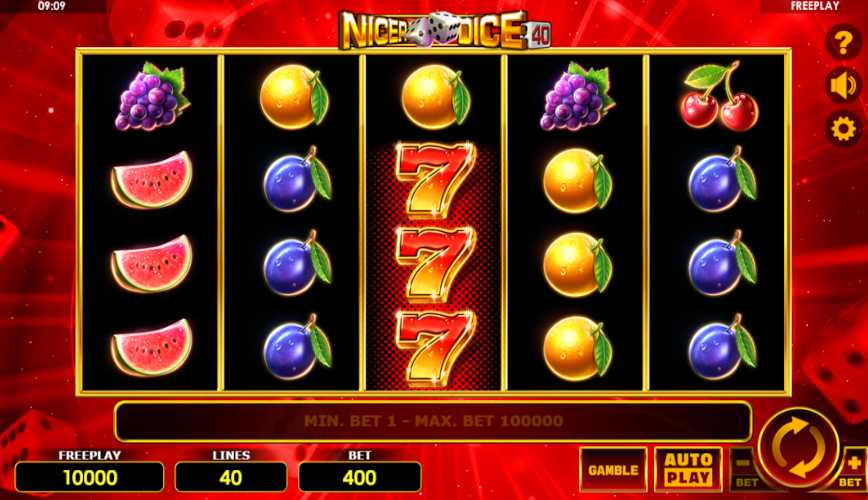Click the min/max bet message bar
Viewport: 868px width, 500px height.
coord(433,421)
